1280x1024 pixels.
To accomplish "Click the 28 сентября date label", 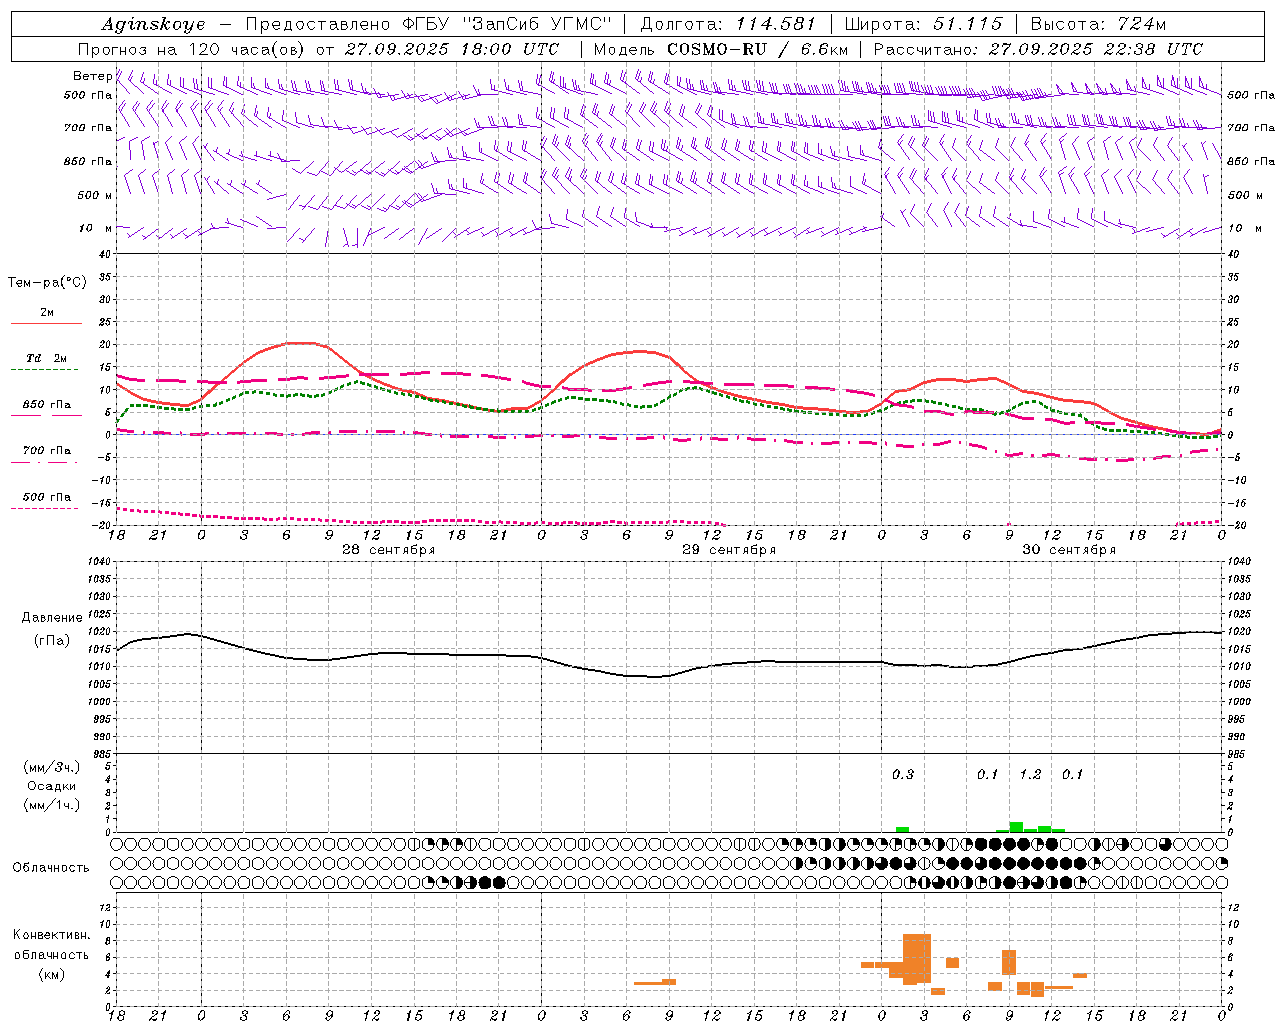I will point(389,550).
